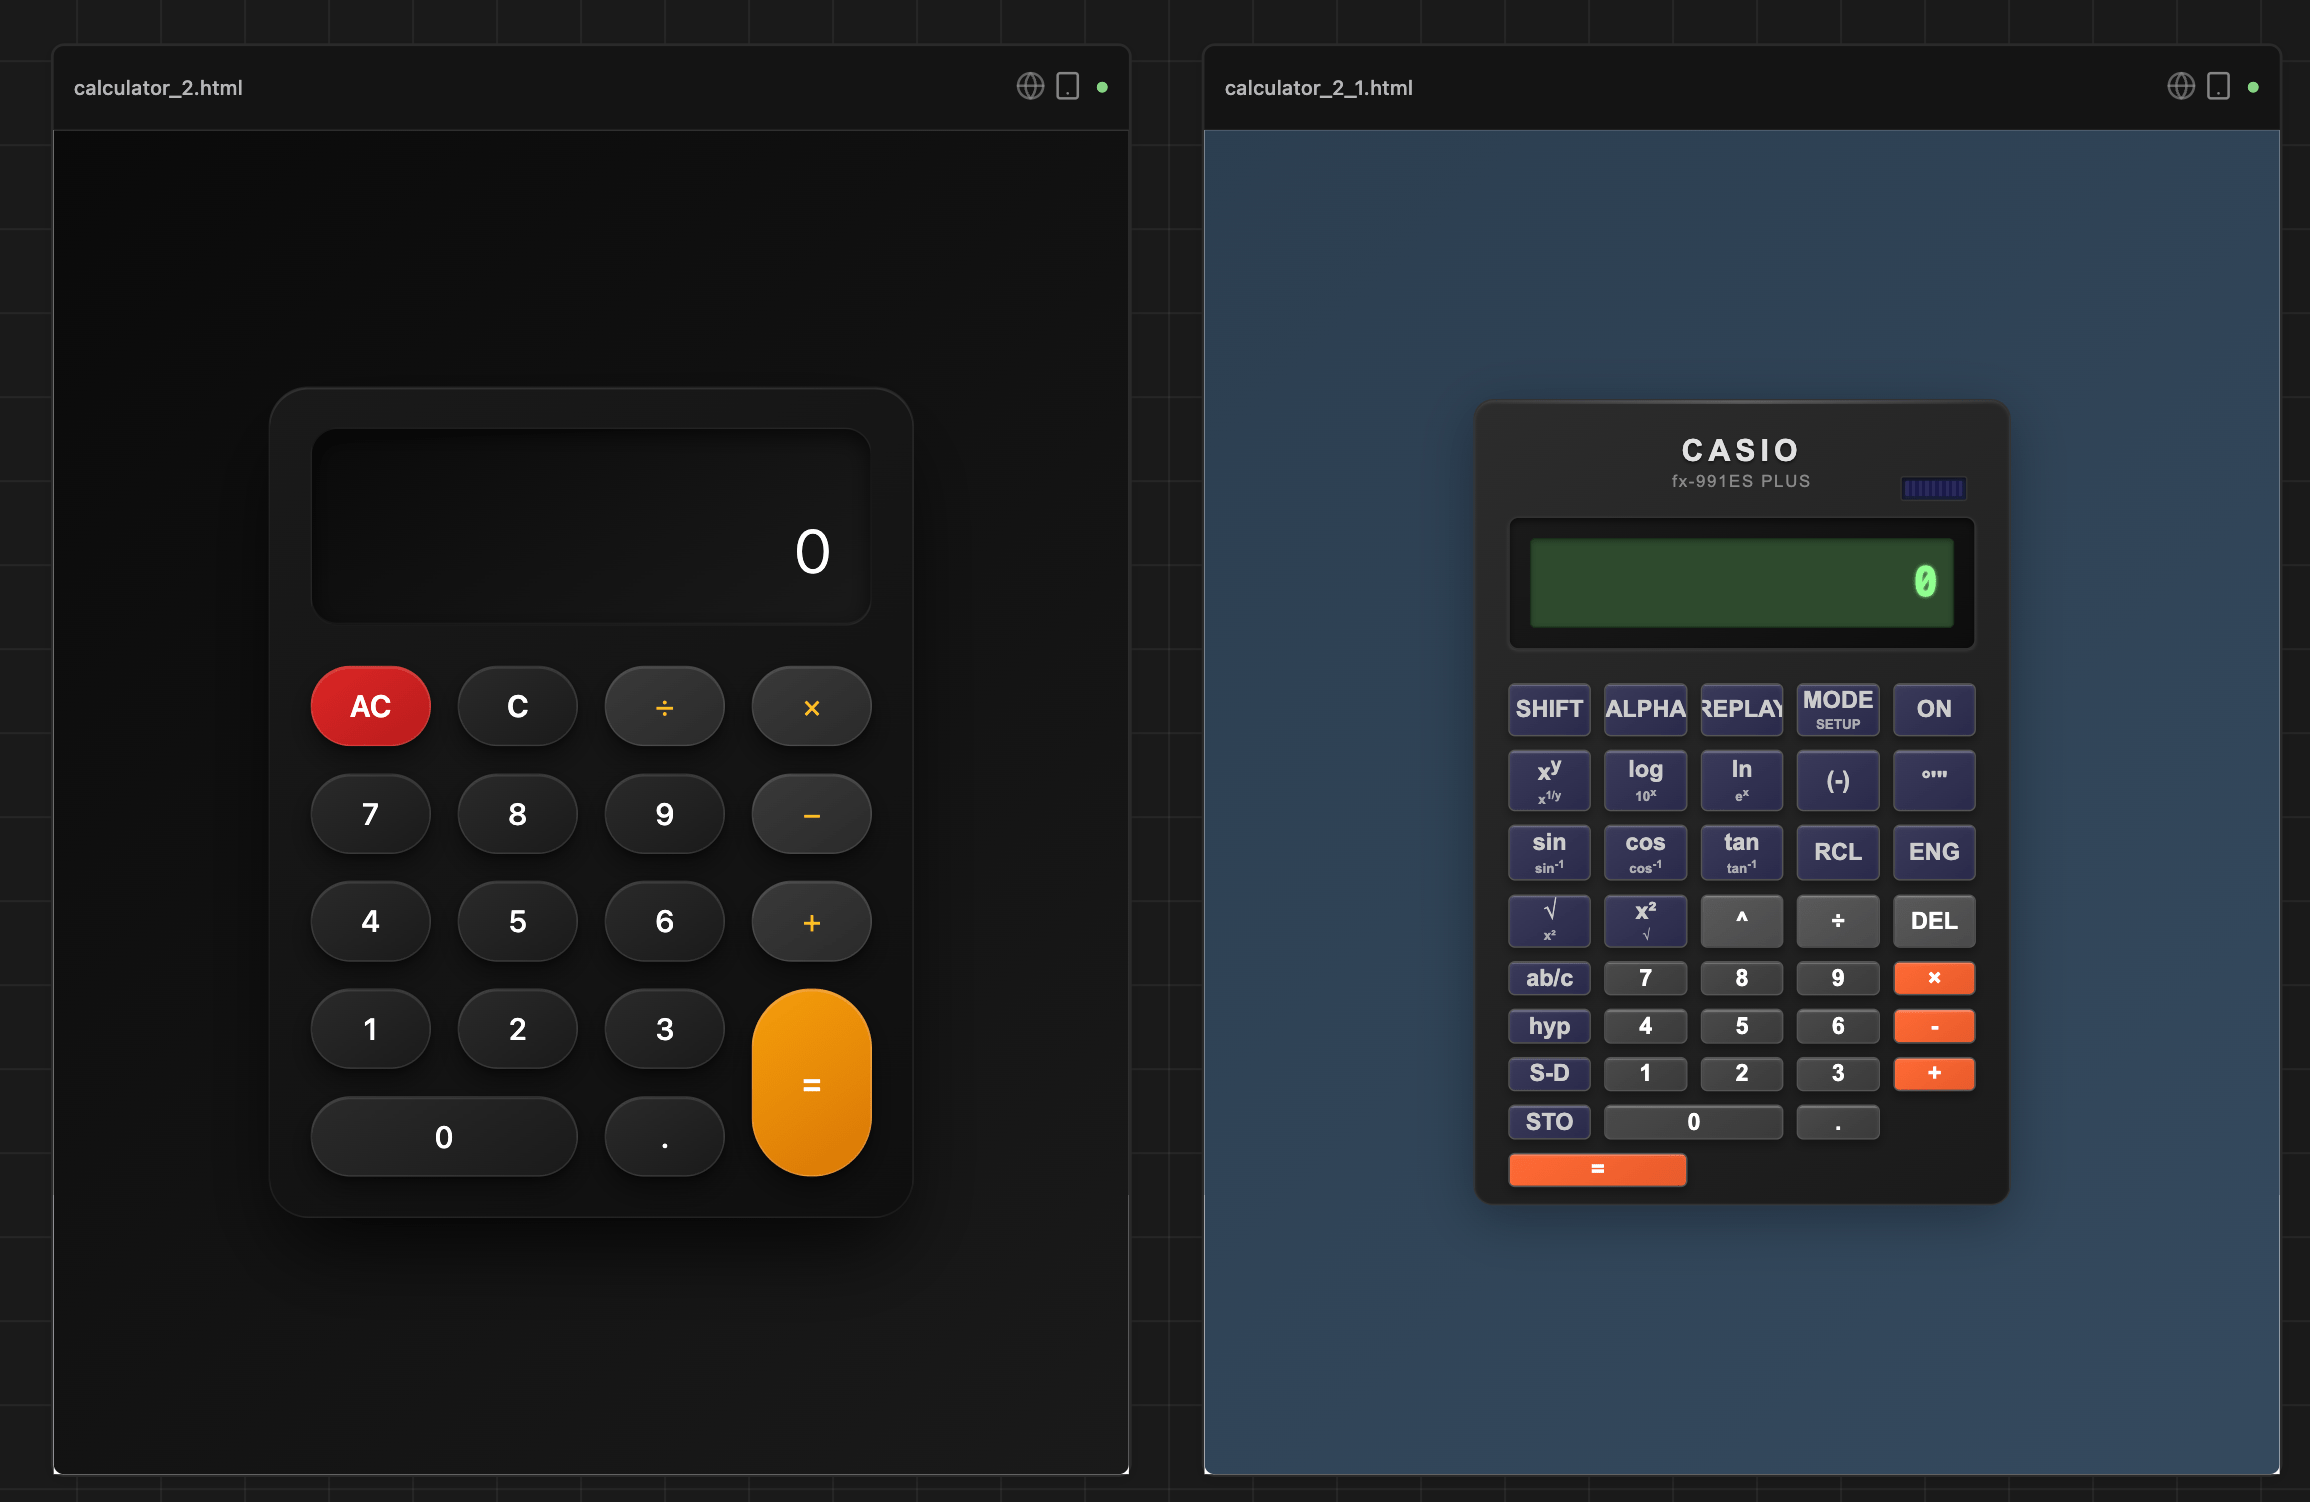Image resolution: width=2310 pixels, height=1502 pixels.
Task: Click the green Casio LCD display
Action: pyautogui.click(x=1741, y=583)
